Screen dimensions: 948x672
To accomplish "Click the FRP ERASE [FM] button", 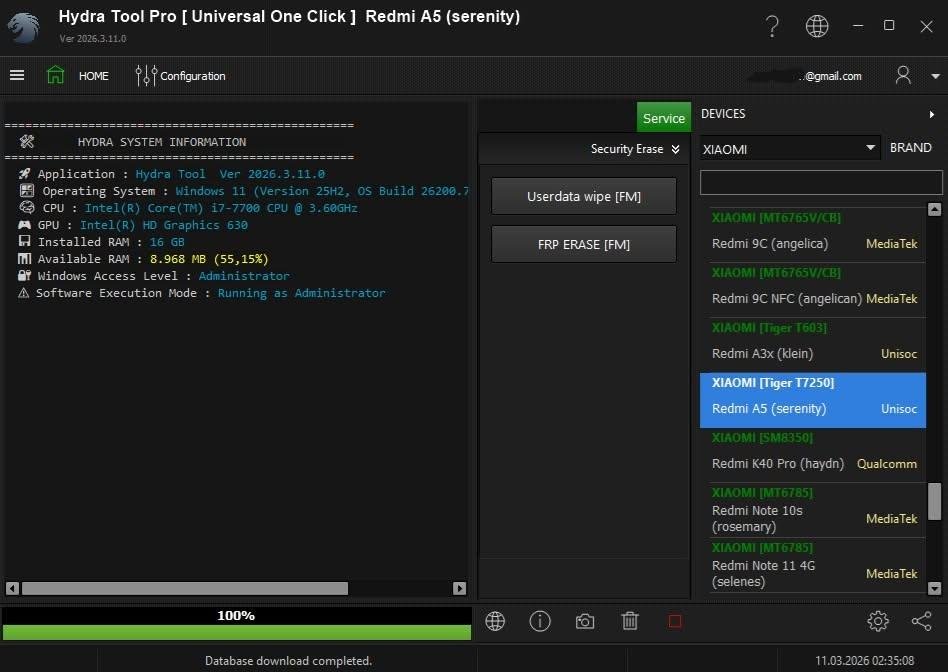I will (x=583, y=244).
